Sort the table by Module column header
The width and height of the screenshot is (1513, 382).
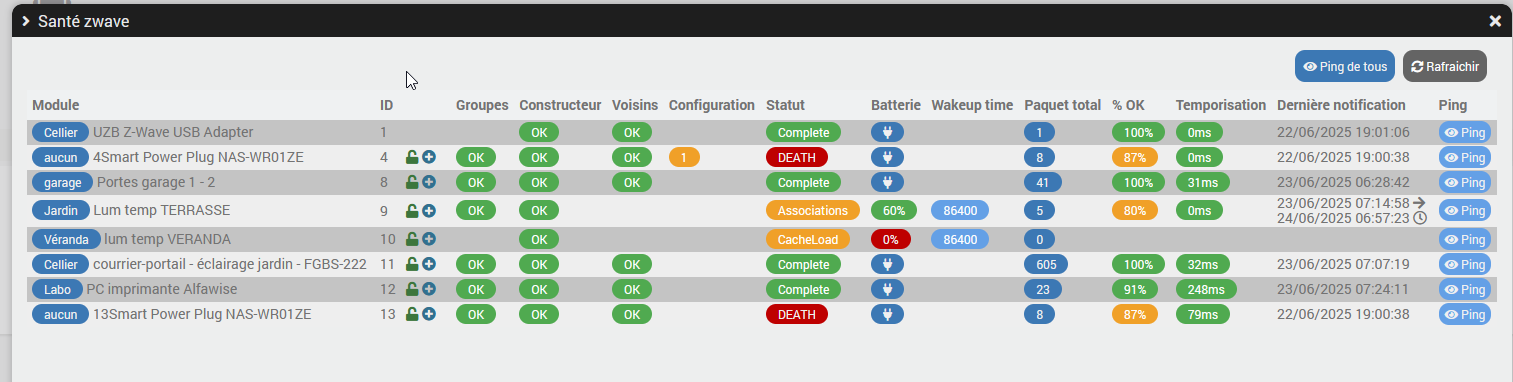(x=55, y=105)
